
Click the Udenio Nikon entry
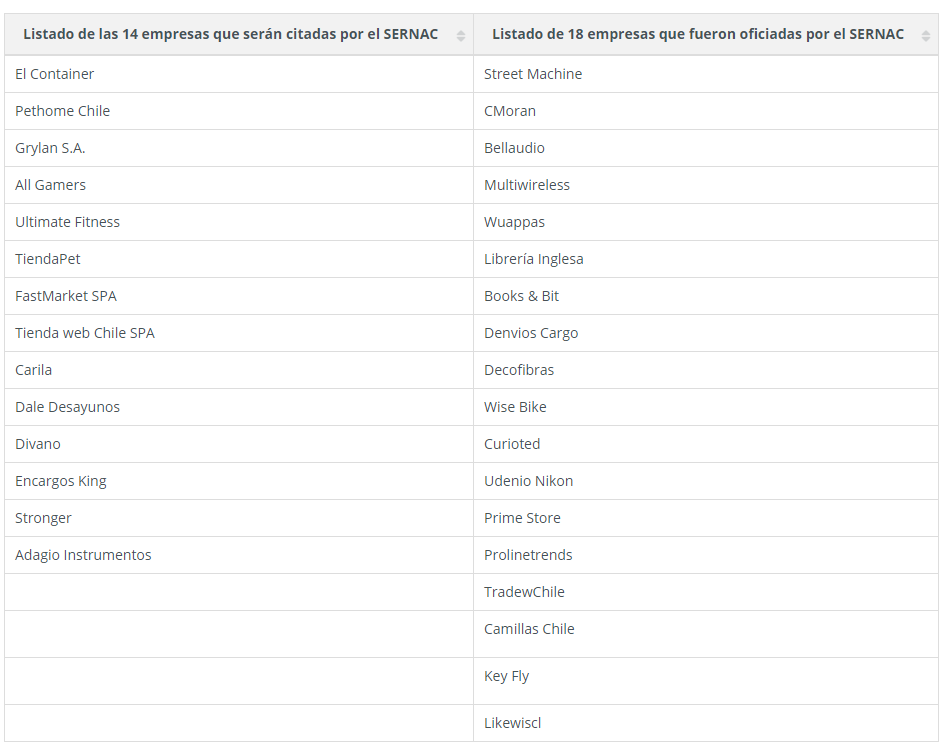coord(528,481)
